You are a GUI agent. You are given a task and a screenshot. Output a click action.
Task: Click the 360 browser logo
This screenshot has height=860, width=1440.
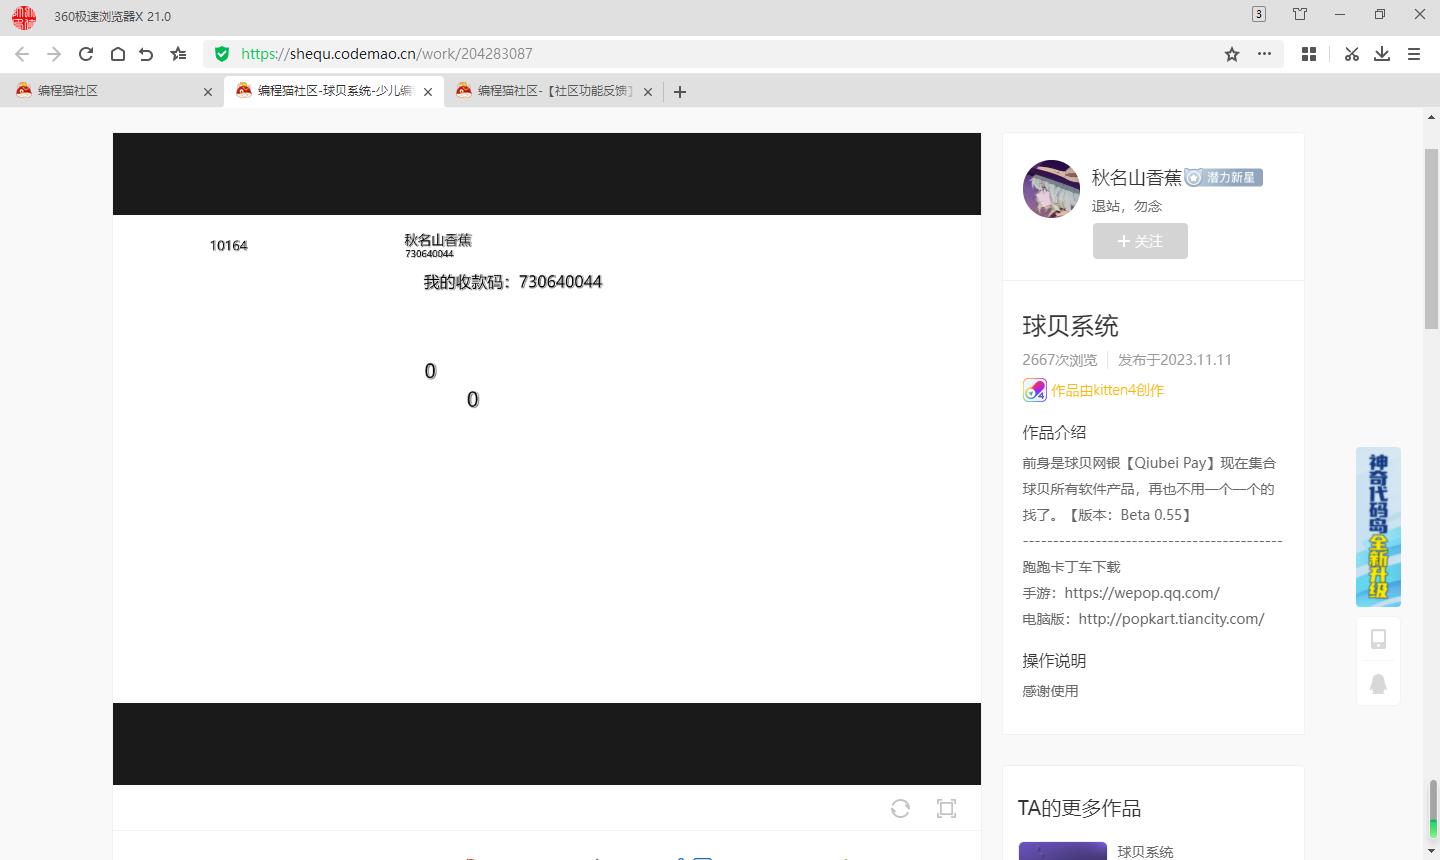point(23,16)
